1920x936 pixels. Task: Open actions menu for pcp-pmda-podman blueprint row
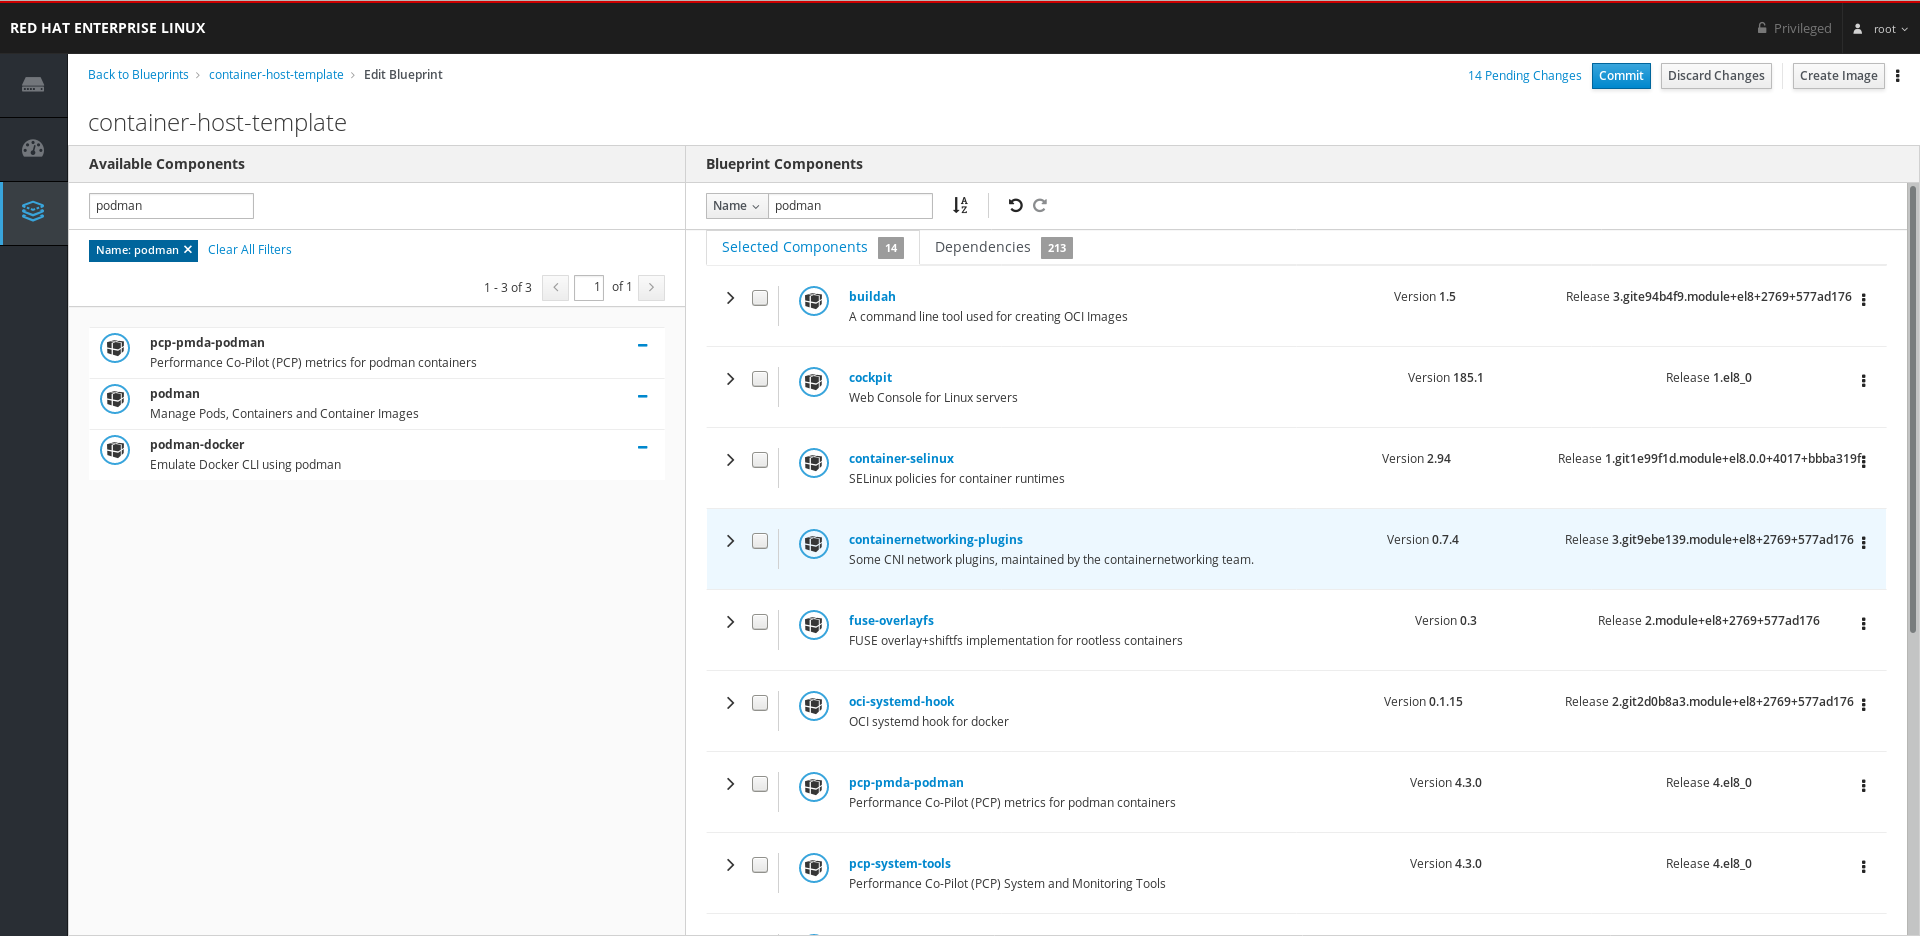[1863, 786]
